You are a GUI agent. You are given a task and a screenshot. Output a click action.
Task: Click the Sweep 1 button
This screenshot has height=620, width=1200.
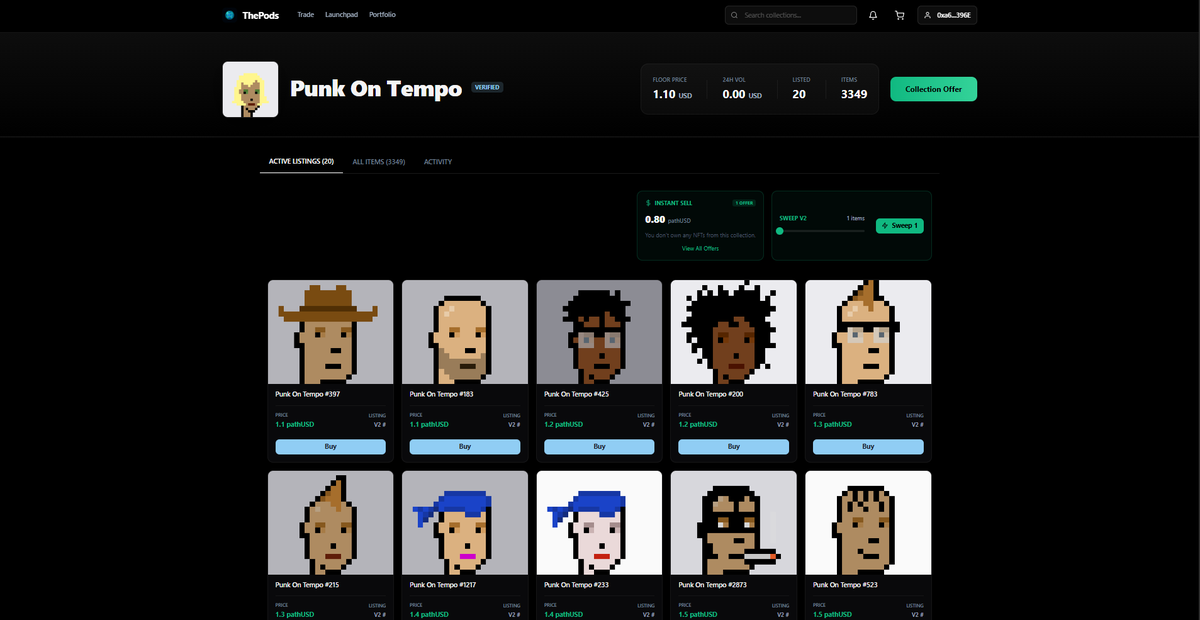[x=900, y=226]
